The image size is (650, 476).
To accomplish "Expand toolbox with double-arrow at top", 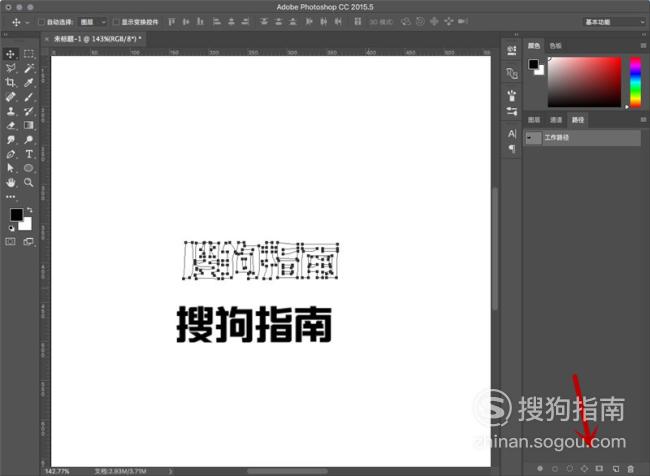I will pos(5,35).
